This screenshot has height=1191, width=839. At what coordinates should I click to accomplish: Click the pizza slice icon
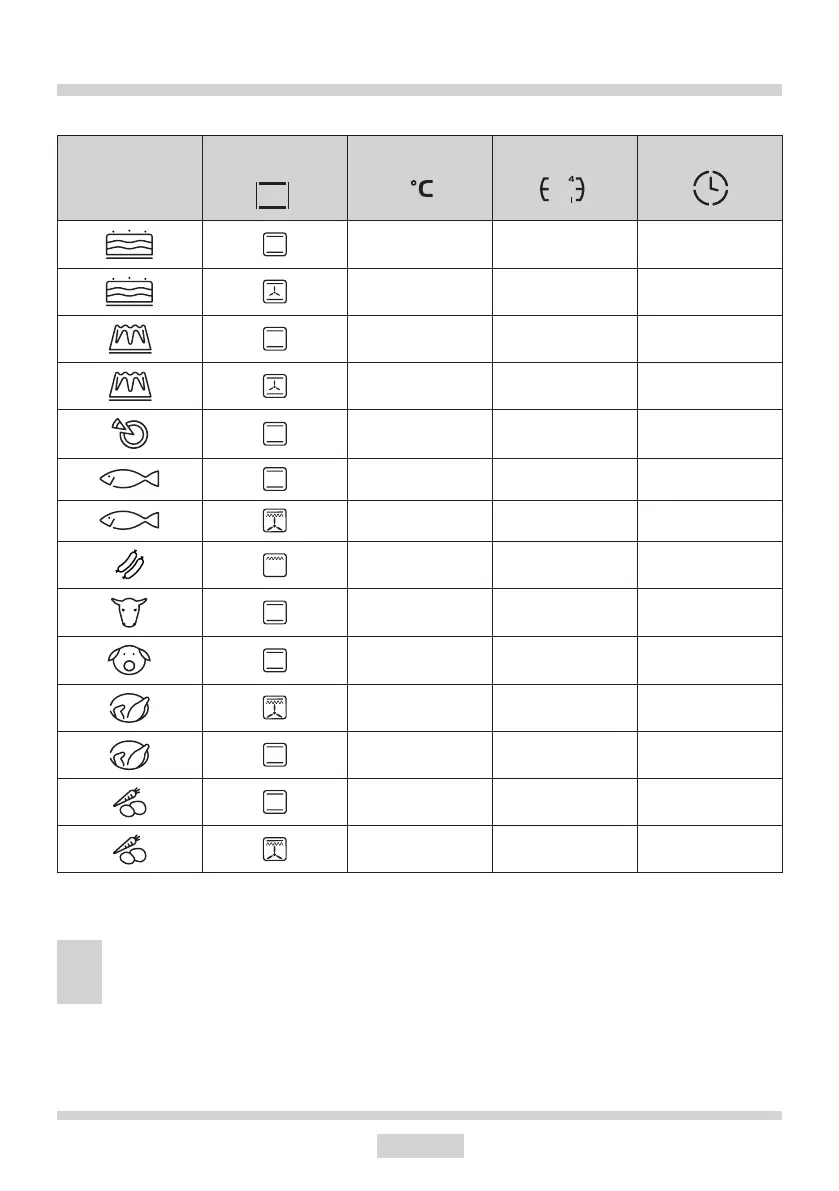129,433
